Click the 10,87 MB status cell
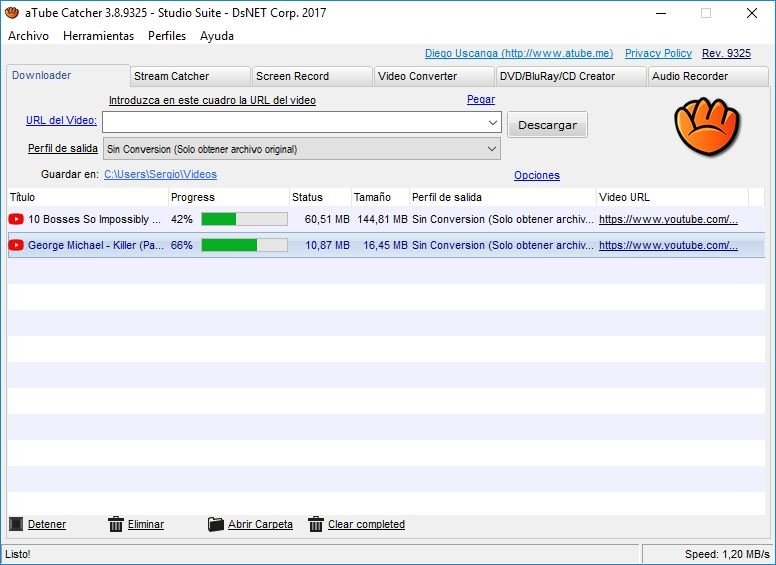The width and height of the screenshot is (776, 565). [x=327, y=245]
